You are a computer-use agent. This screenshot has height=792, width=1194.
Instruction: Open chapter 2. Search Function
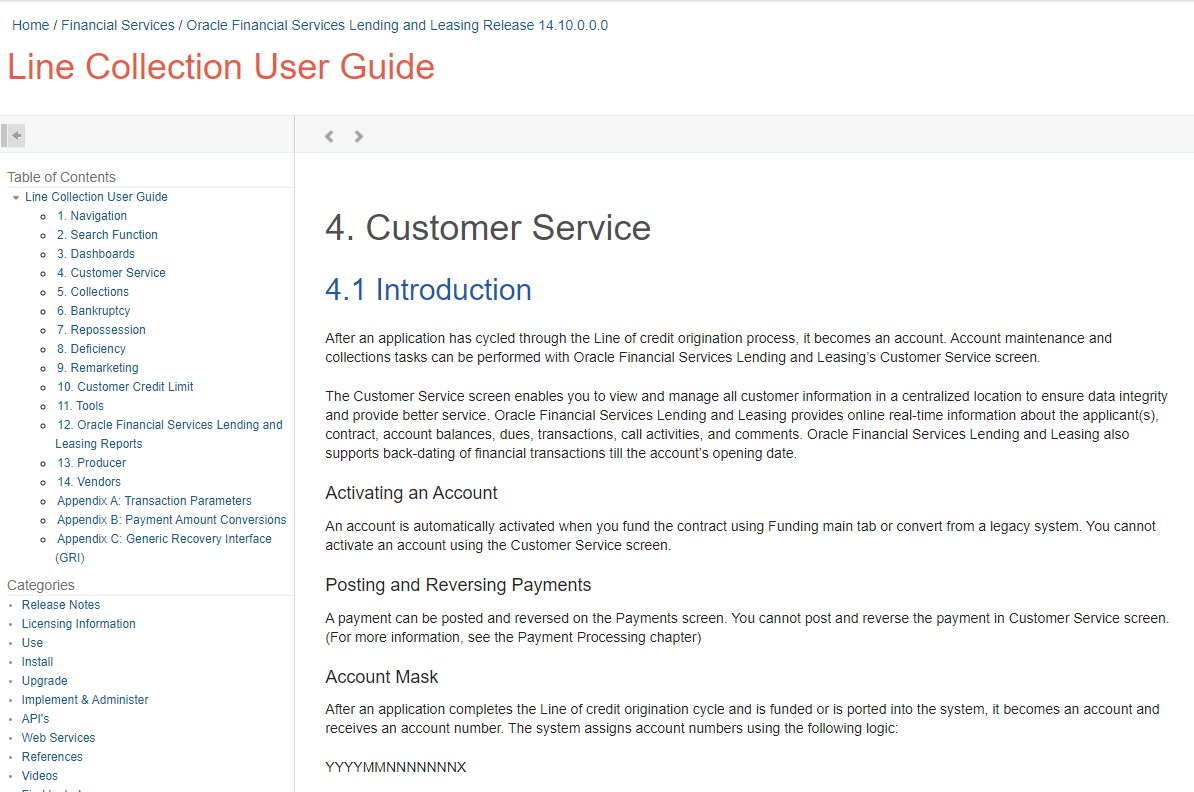coord(107,235)
